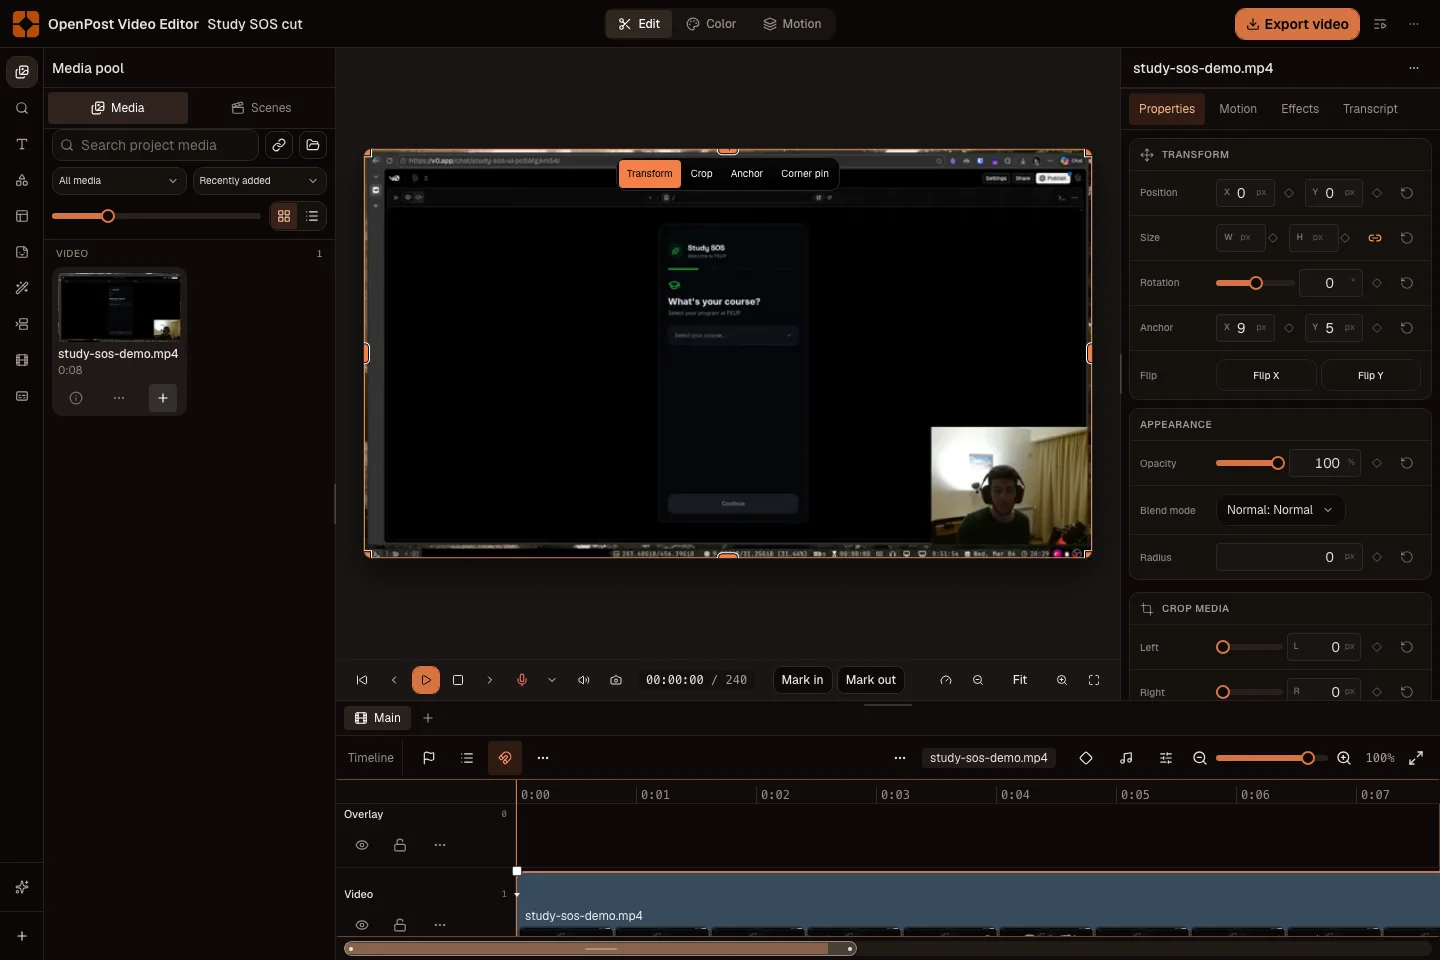Jump to start of the timeline
Screen dimensions: 1440x960
pos(362,680)
